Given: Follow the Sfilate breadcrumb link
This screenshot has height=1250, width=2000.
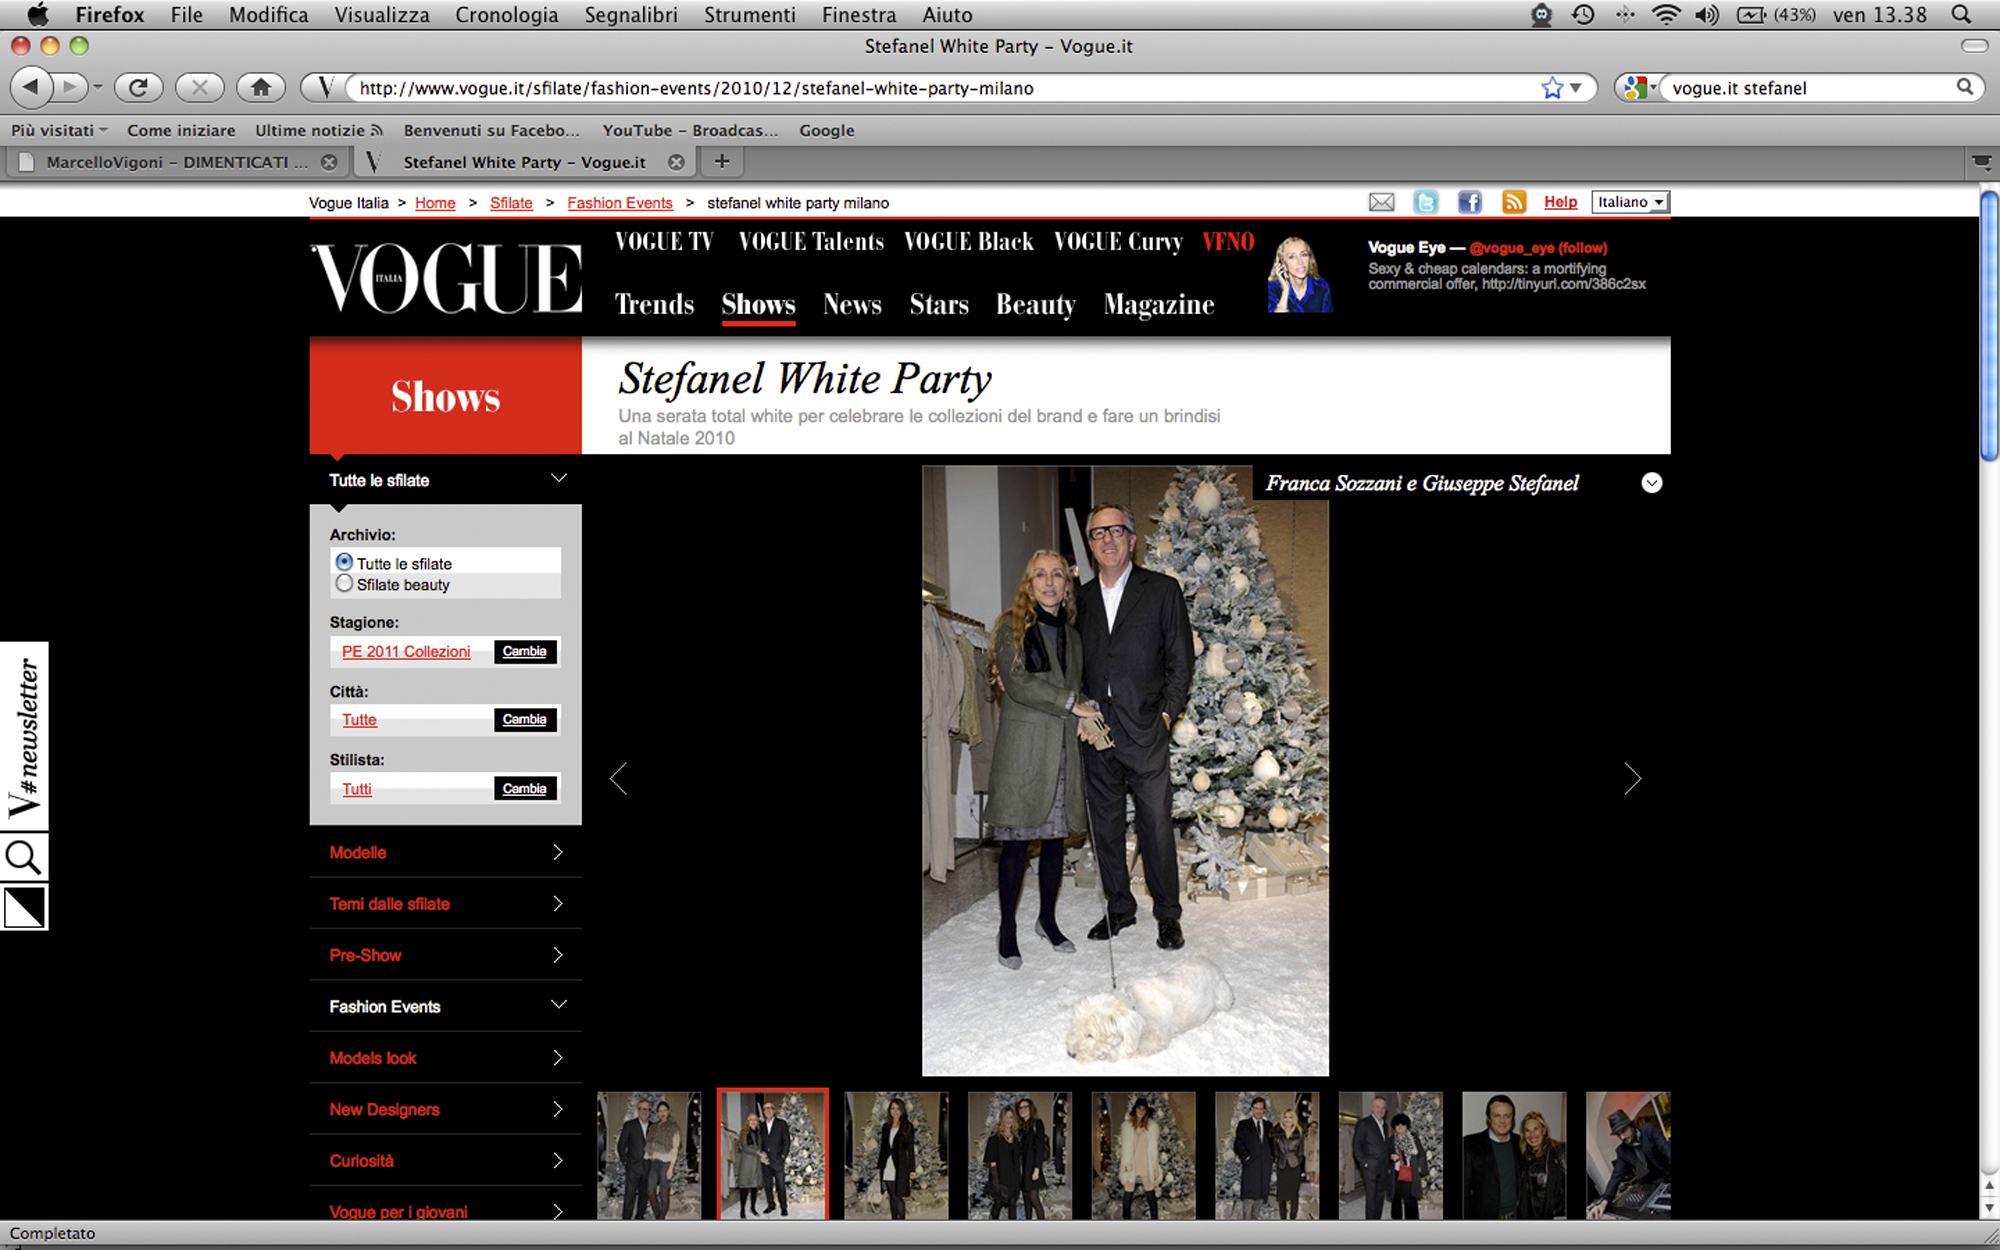Looking at the screenshot, I should click(x=511, y=203).
